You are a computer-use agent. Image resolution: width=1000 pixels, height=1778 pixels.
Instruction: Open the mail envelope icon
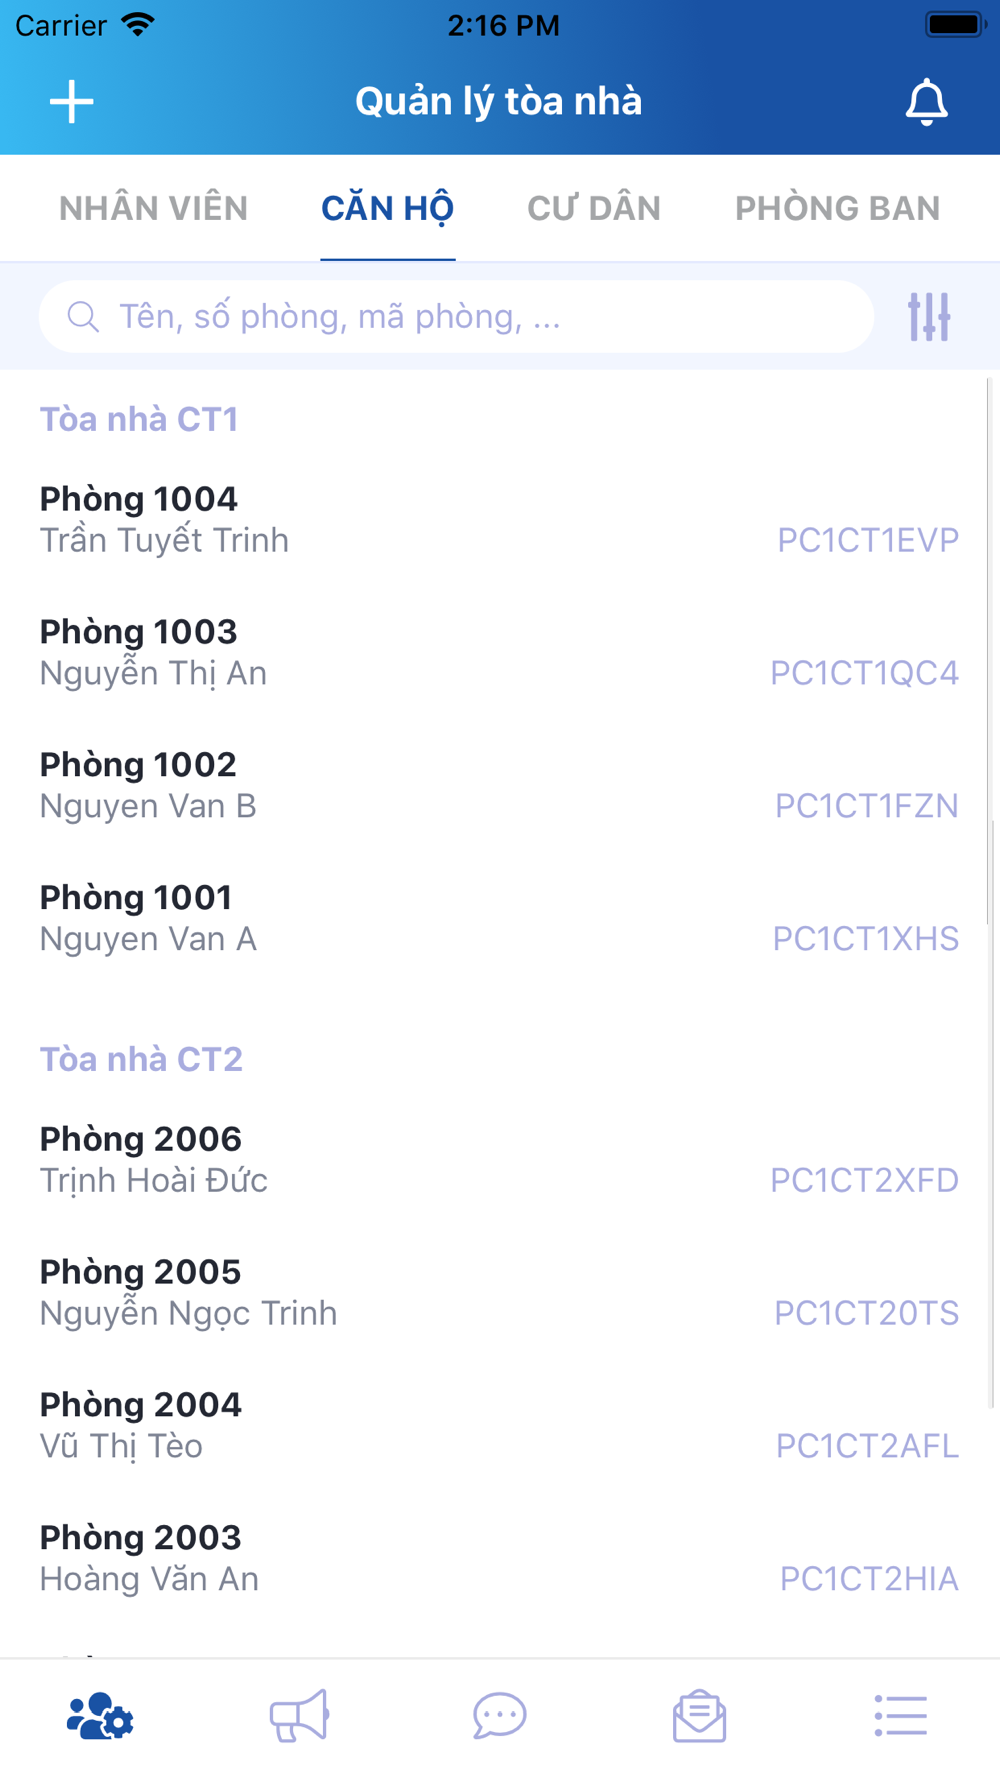pyautogui.click(x=700, y=1716)
